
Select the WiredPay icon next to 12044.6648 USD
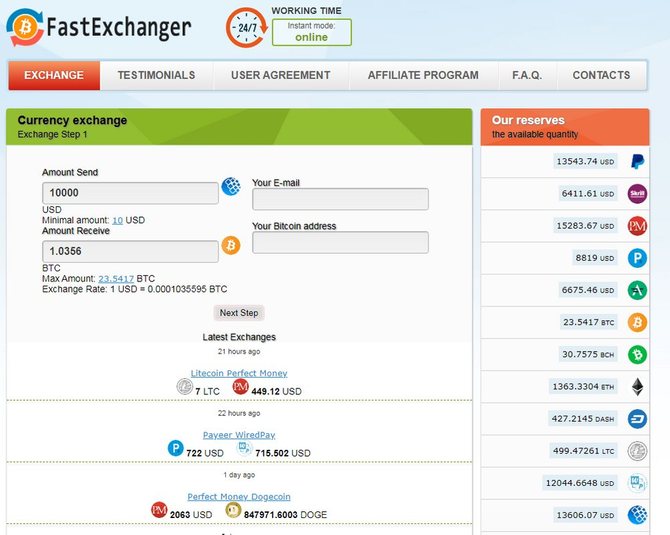coord(637,483)
